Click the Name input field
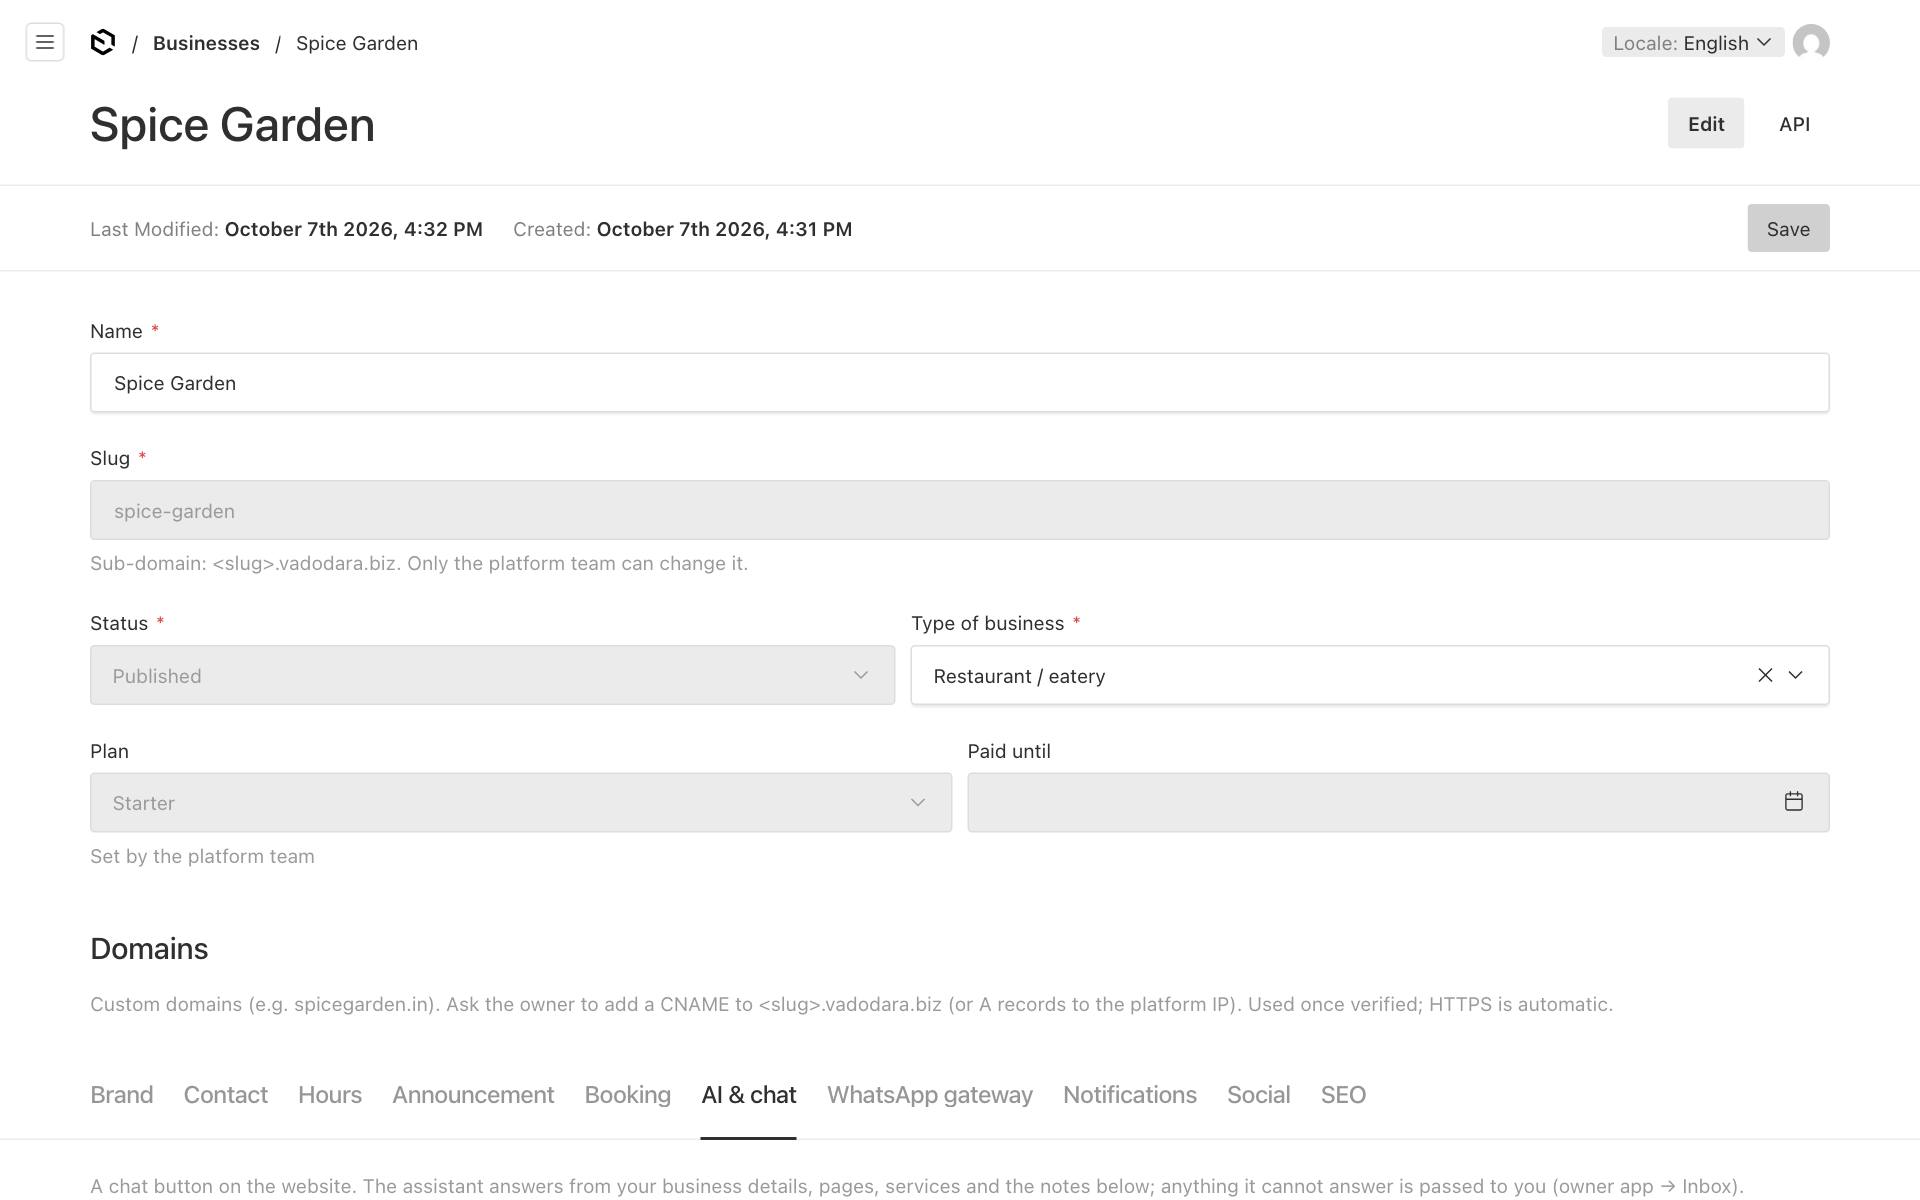This screenshot has height=1200, width=1920. [960, 382]
